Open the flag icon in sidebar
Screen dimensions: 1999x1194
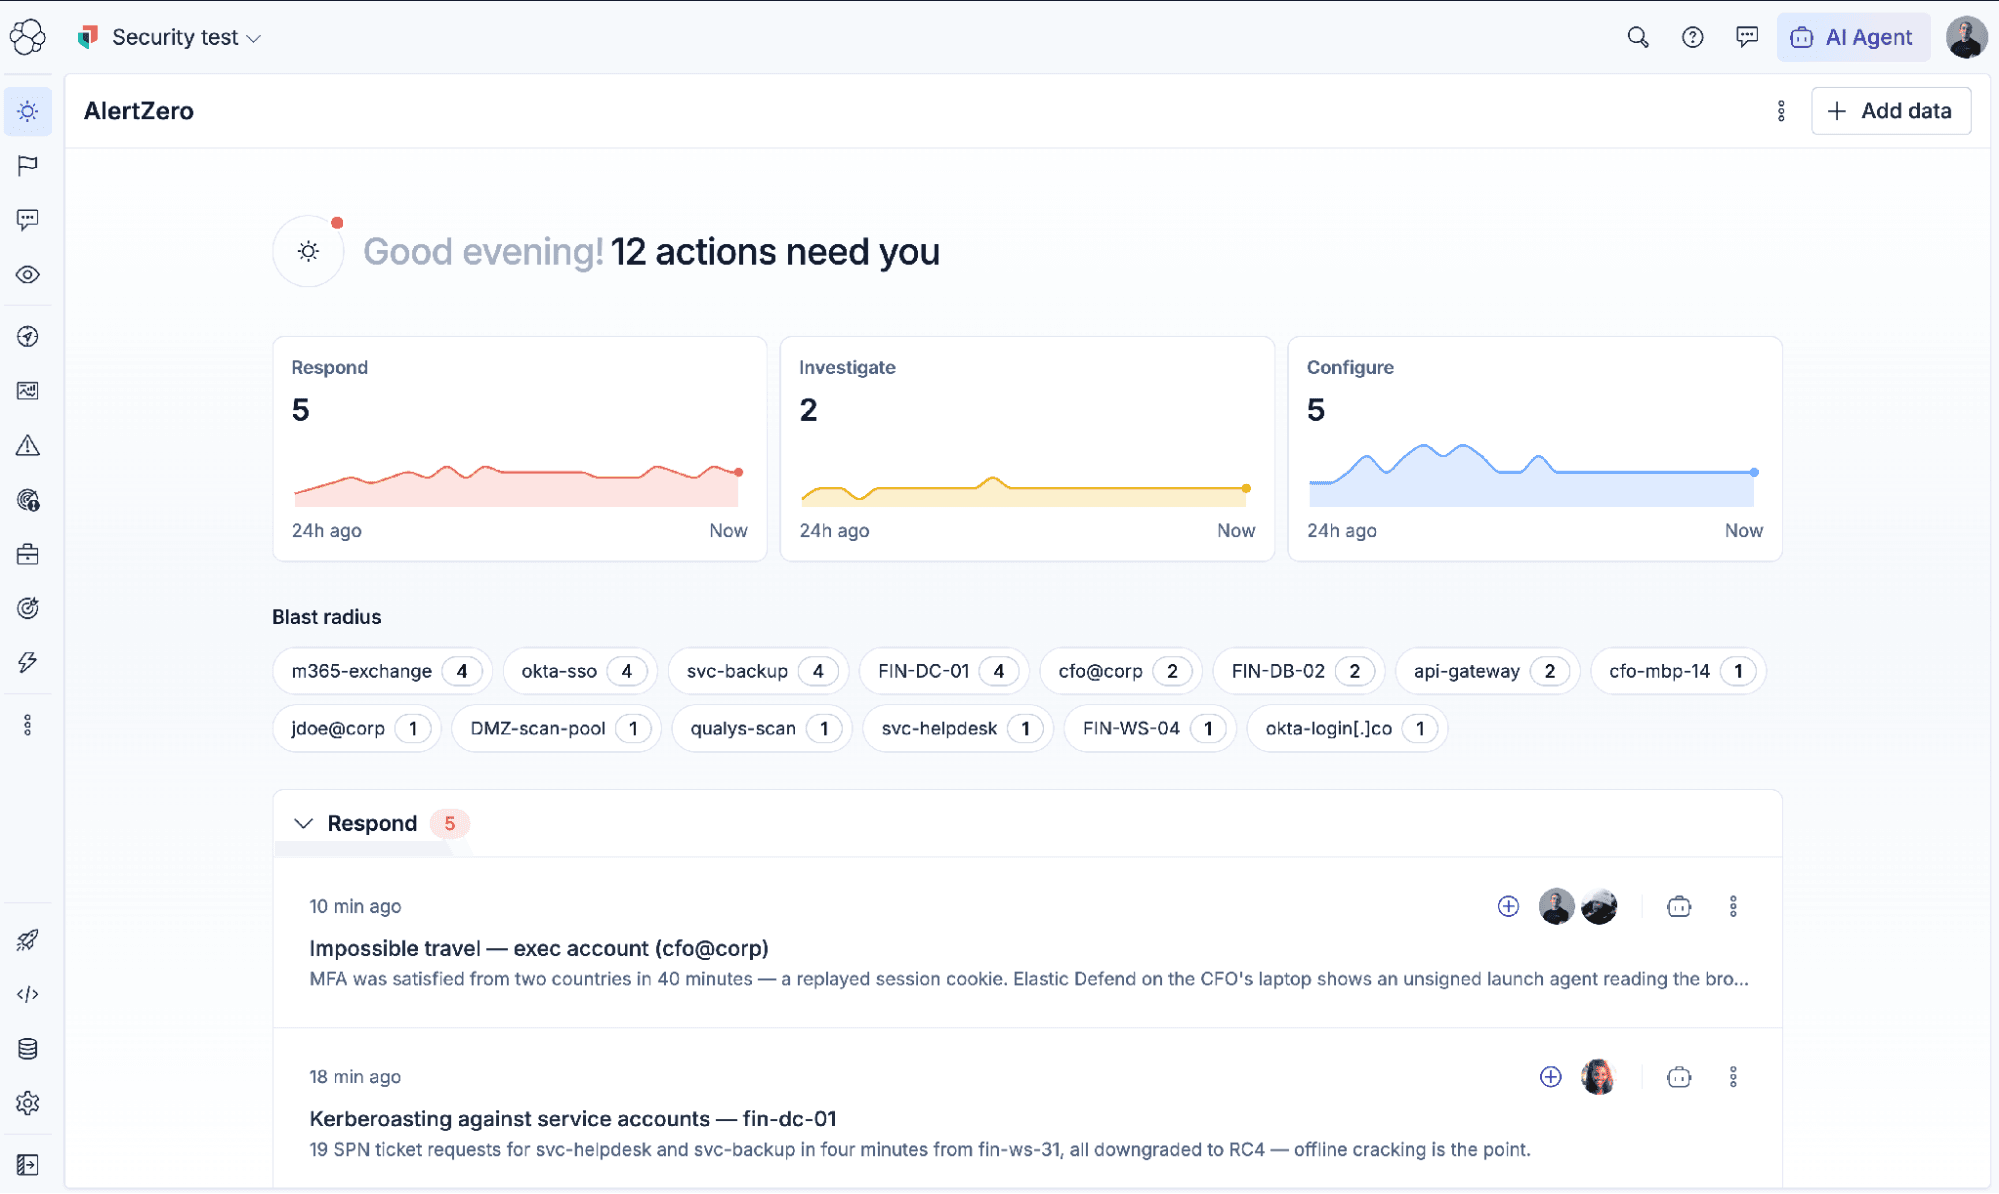tap(28, 165)
